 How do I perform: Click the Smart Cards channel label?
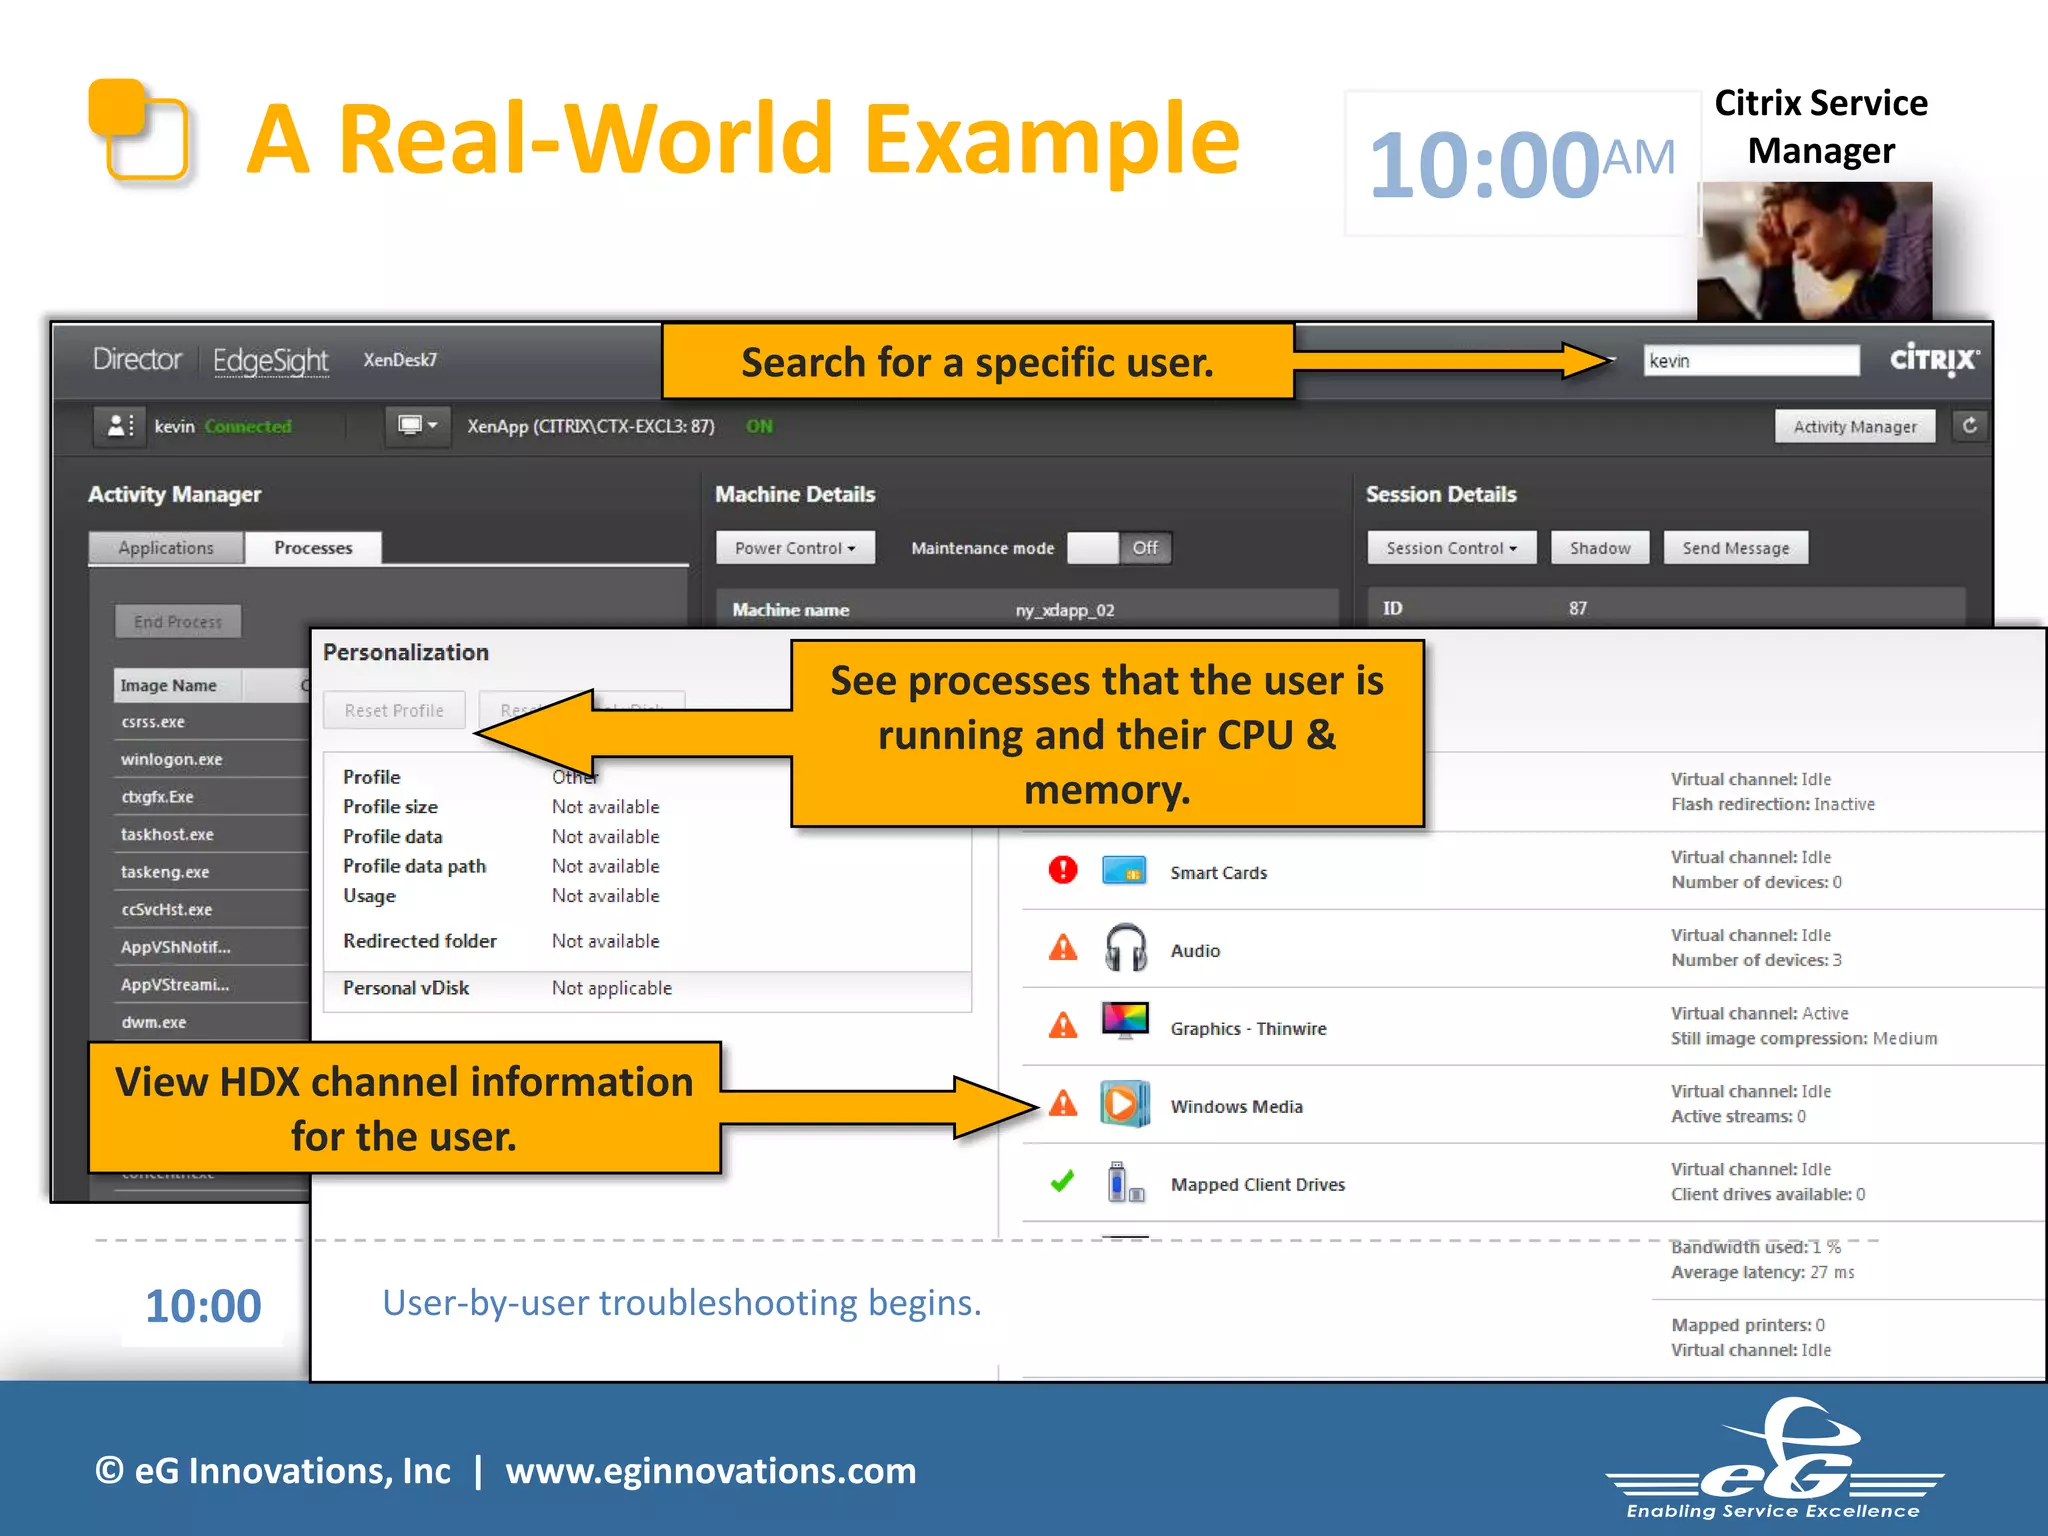tap(1218, 873)
